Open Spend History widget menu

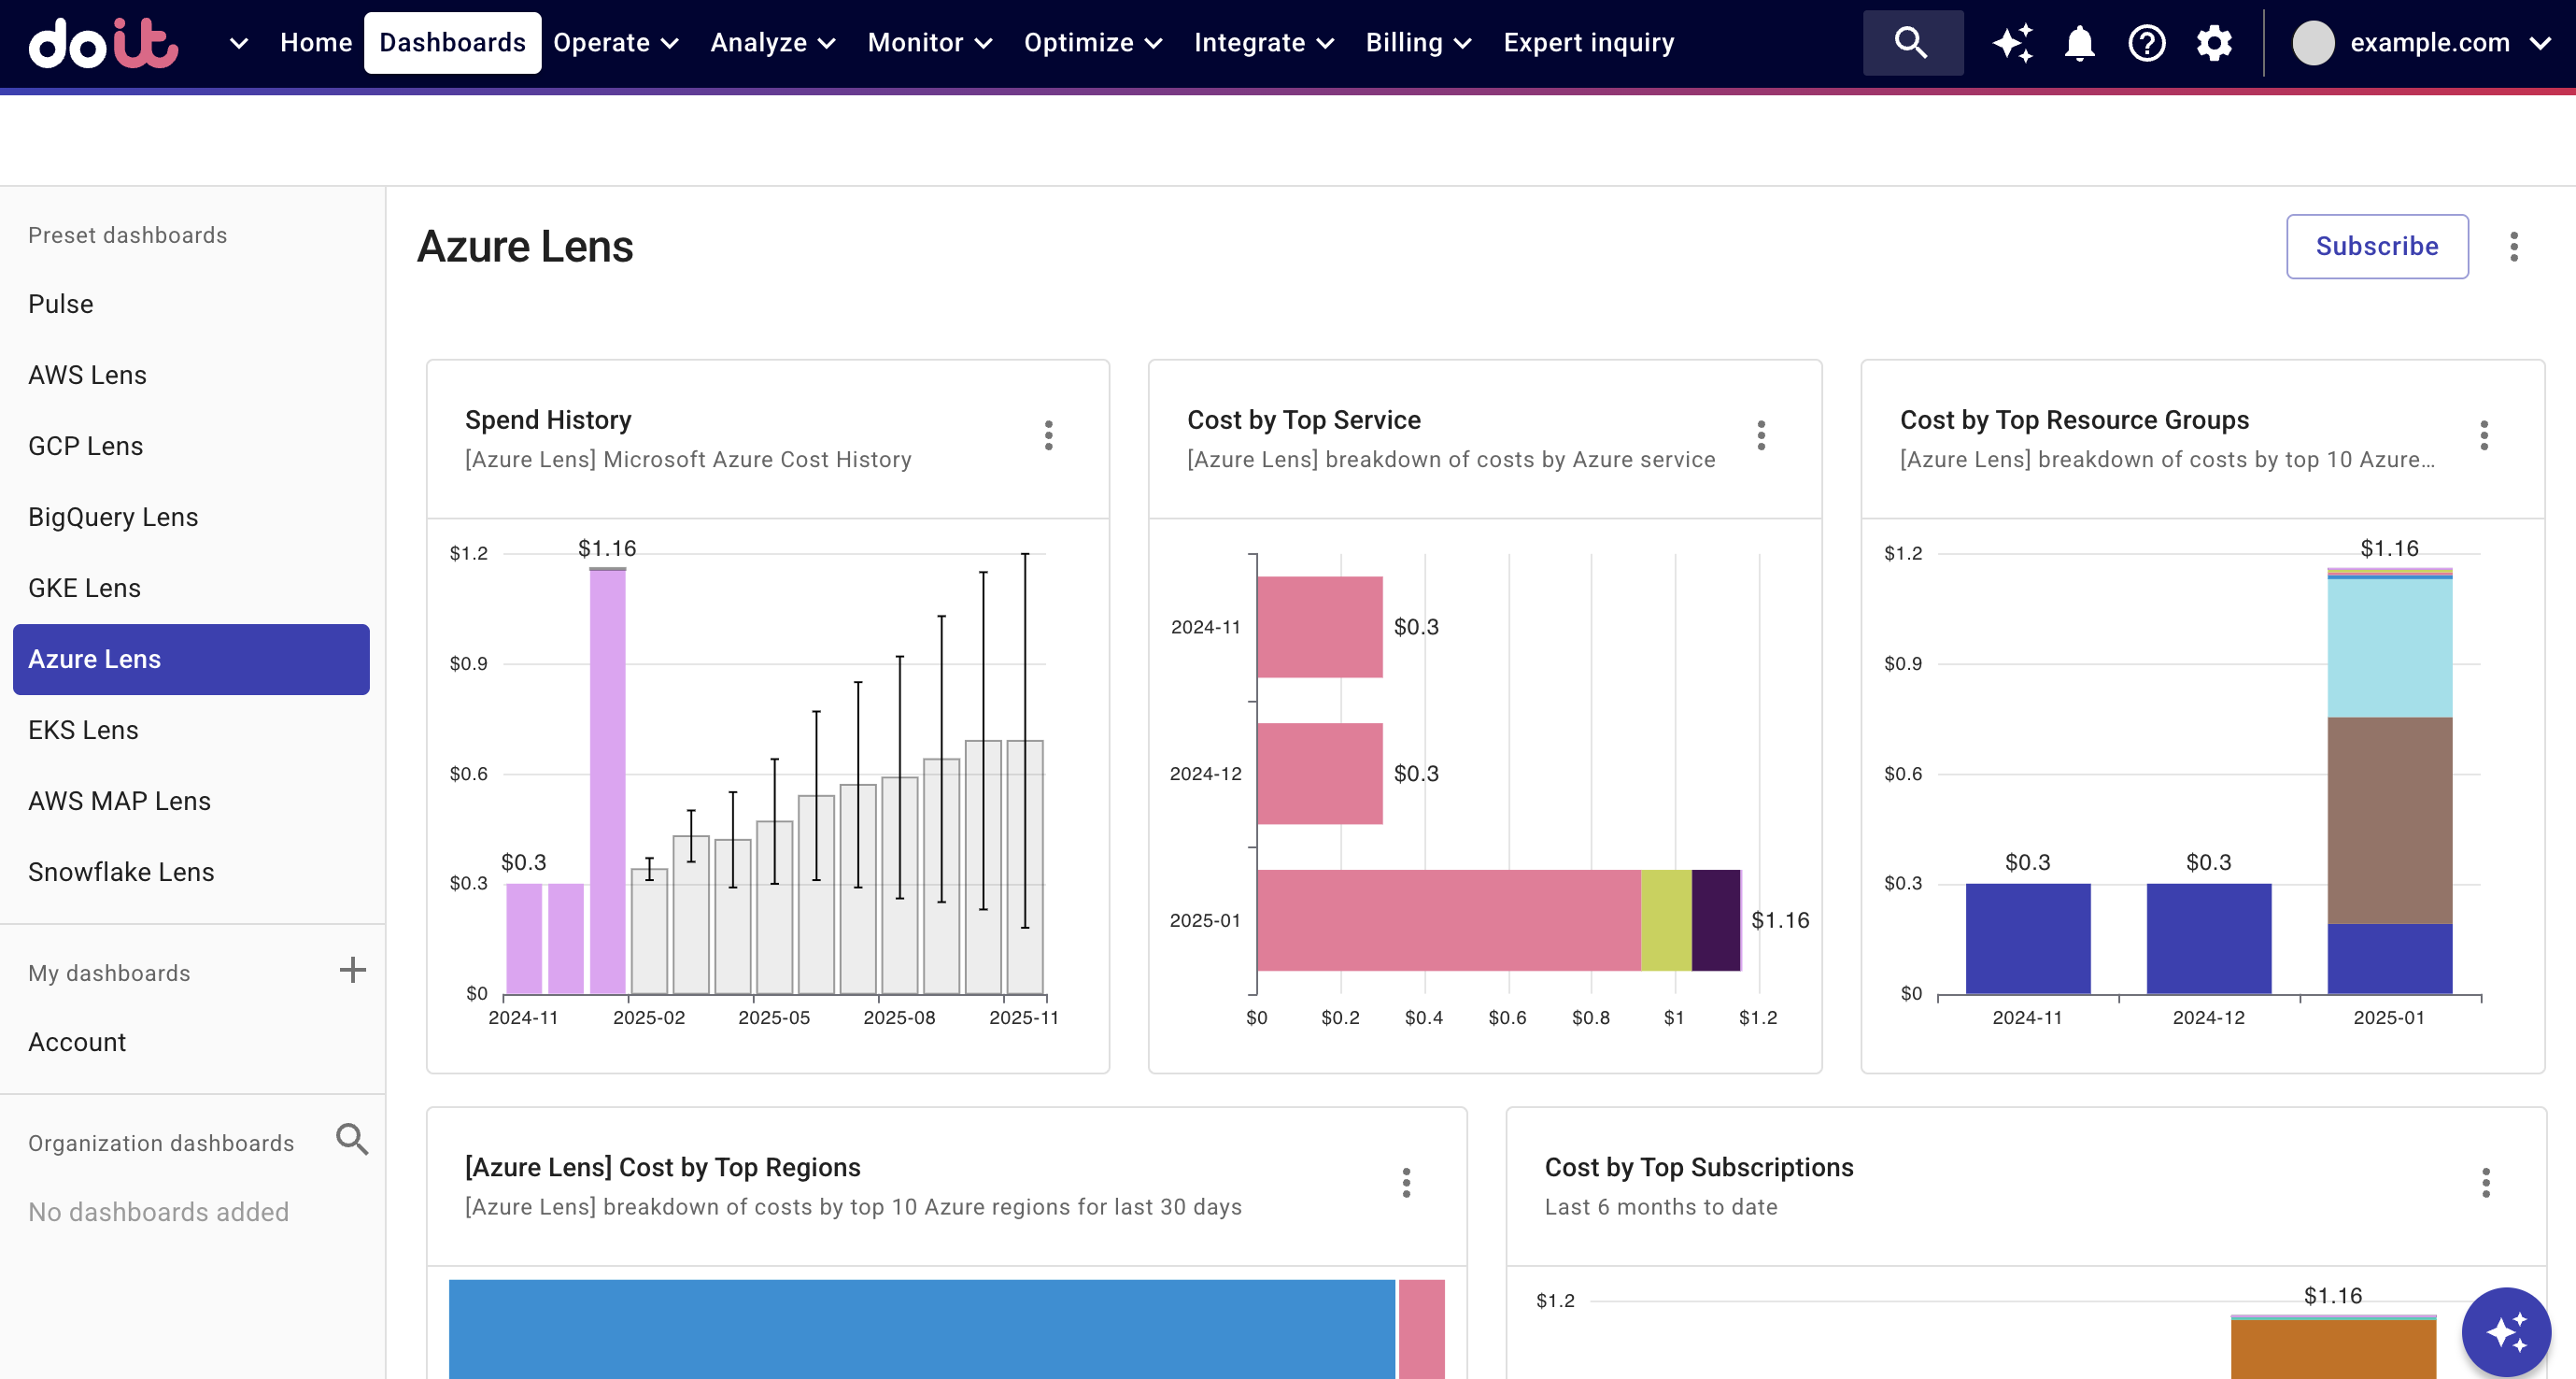tap(1048, 435)
